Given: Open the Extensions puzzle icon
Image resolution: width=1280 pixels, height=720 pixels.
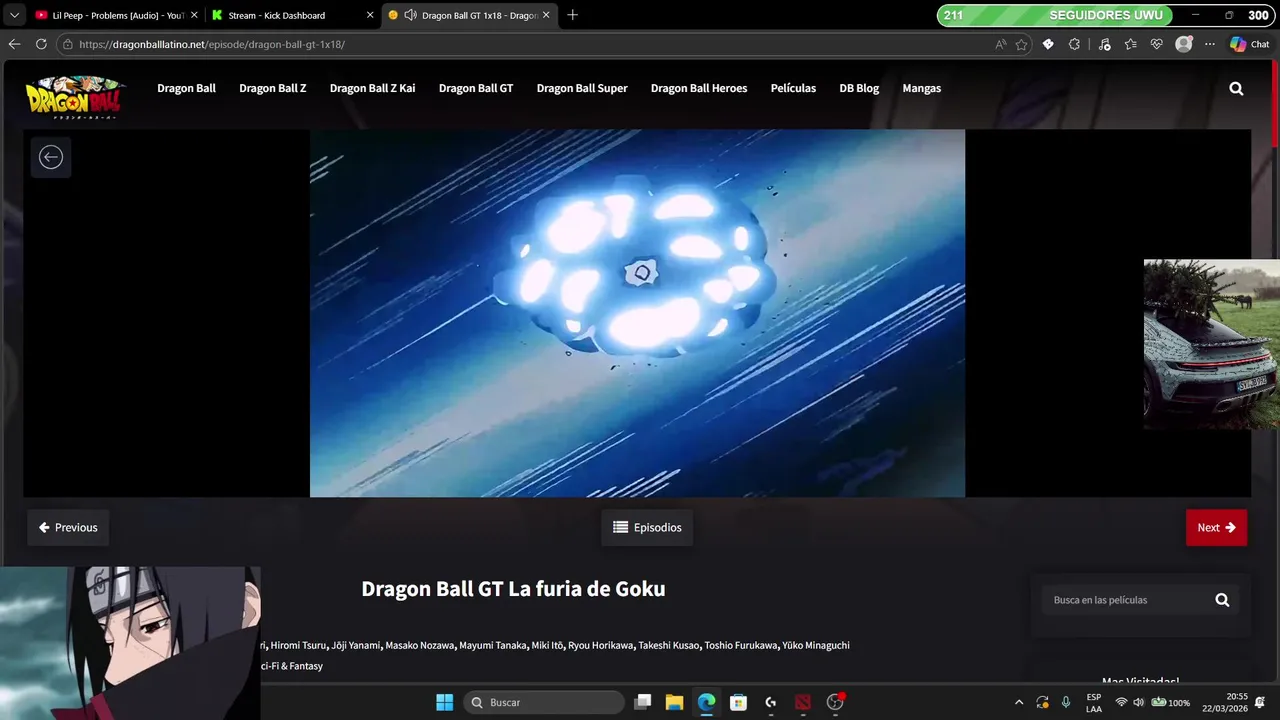Looking at the screenshot, I should (x=1075, y=44).
